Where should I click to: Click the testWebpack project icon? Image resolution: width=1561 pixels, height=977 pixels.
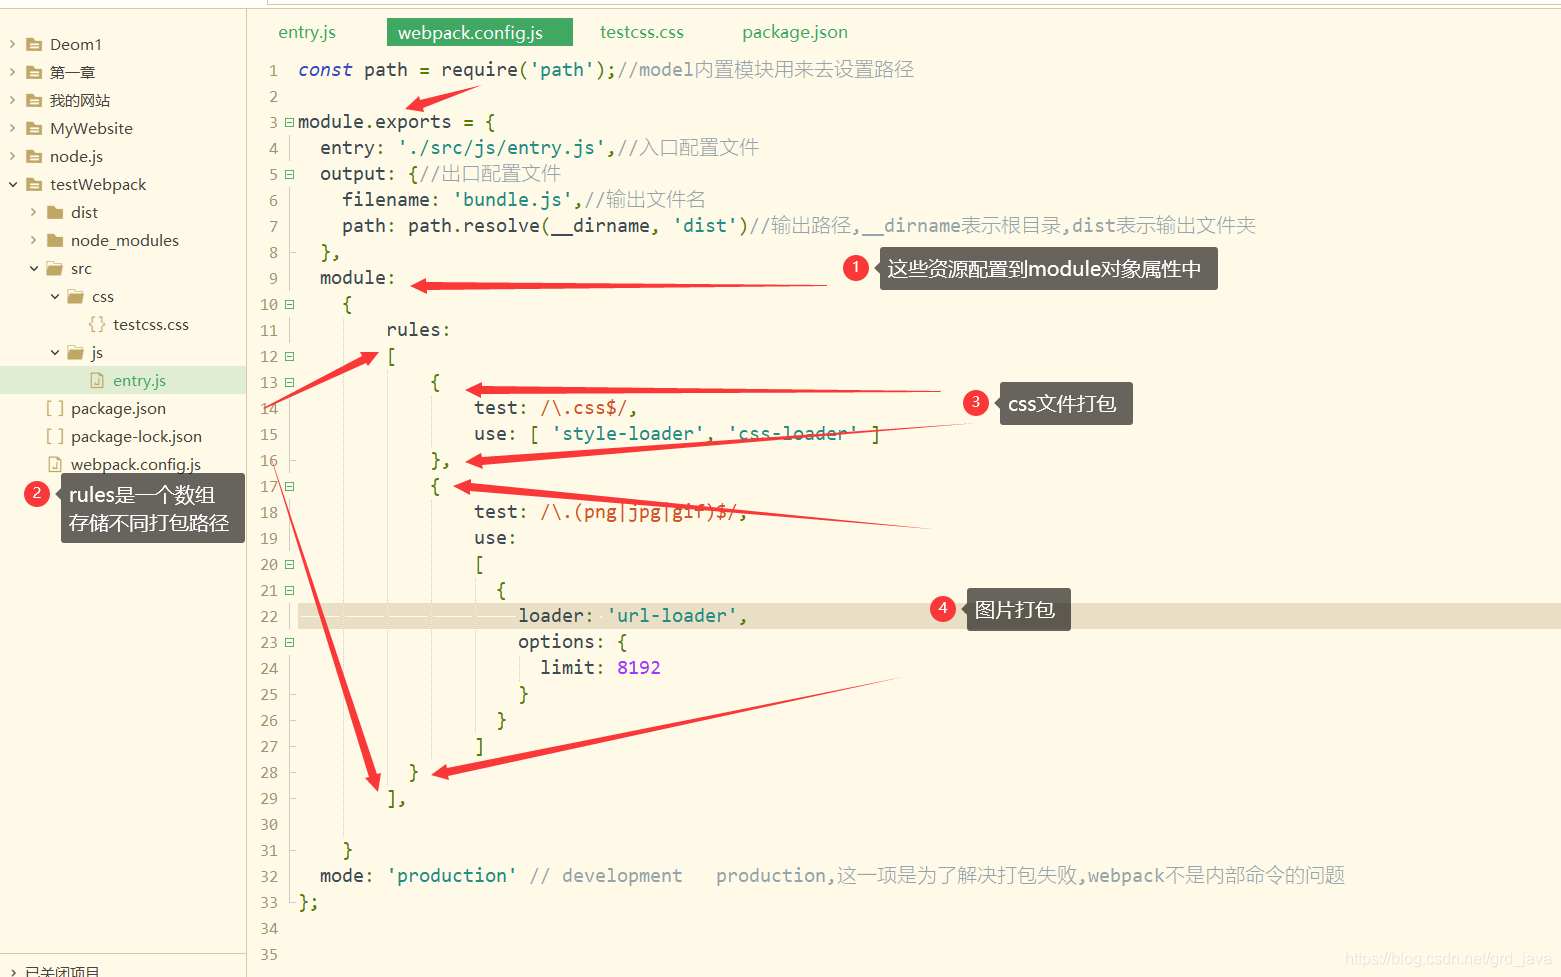pos(34,184)
